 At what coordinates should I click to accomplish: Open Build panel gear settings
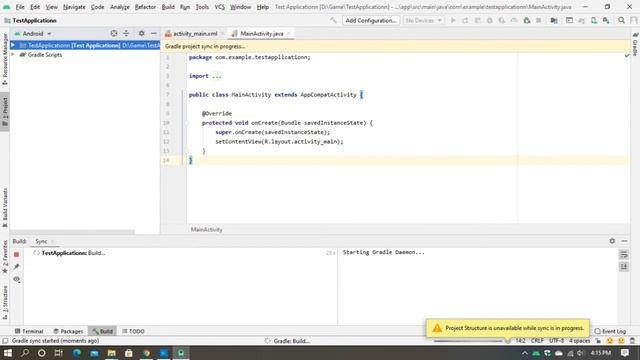[x=612, y=241]
